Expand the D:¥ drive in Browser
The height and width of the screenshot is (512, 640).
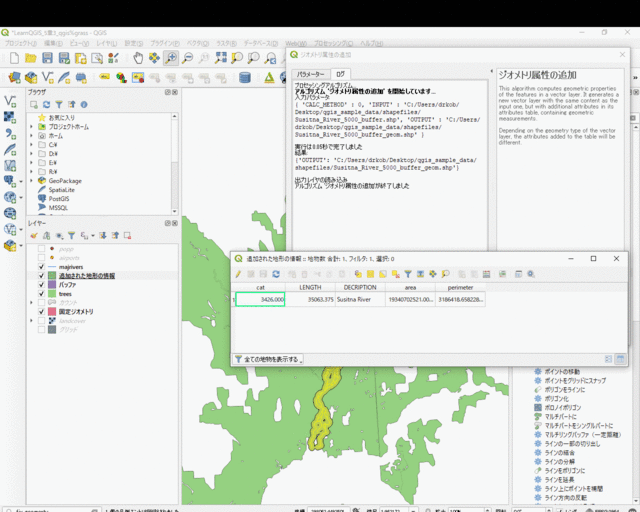pyautogui.click(x=31, y=154)
